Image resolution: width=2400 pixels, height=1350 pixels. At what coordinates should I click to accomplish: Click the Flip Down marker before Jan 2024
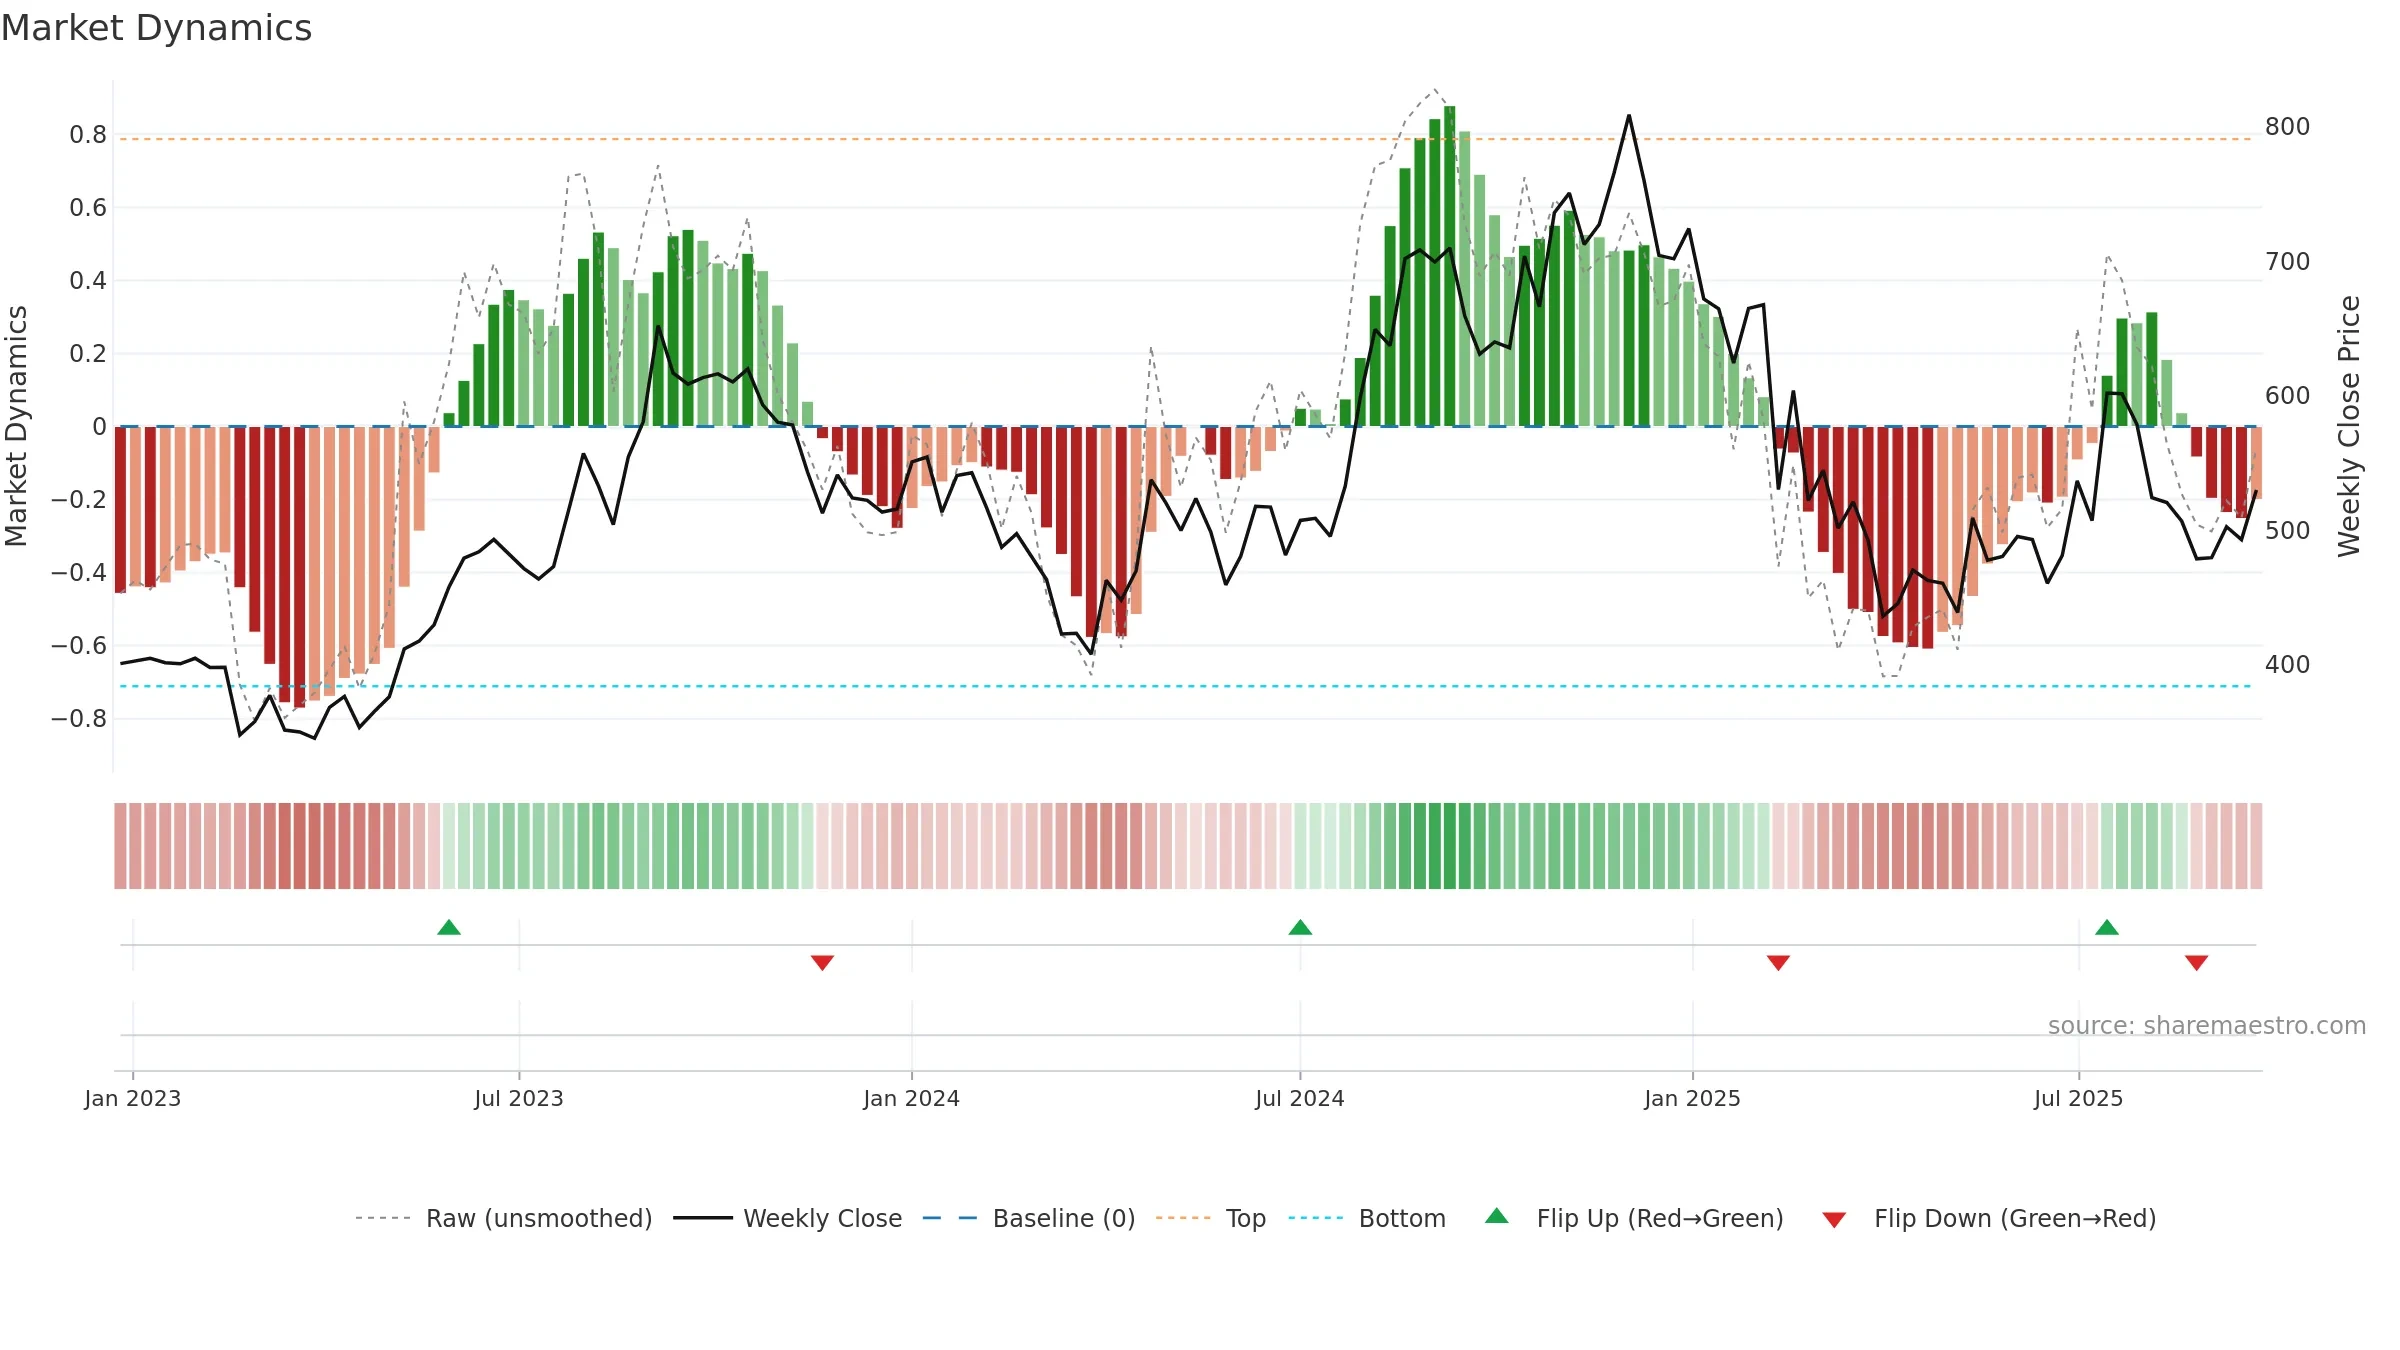pyautogui.click(x=822, y=962)
